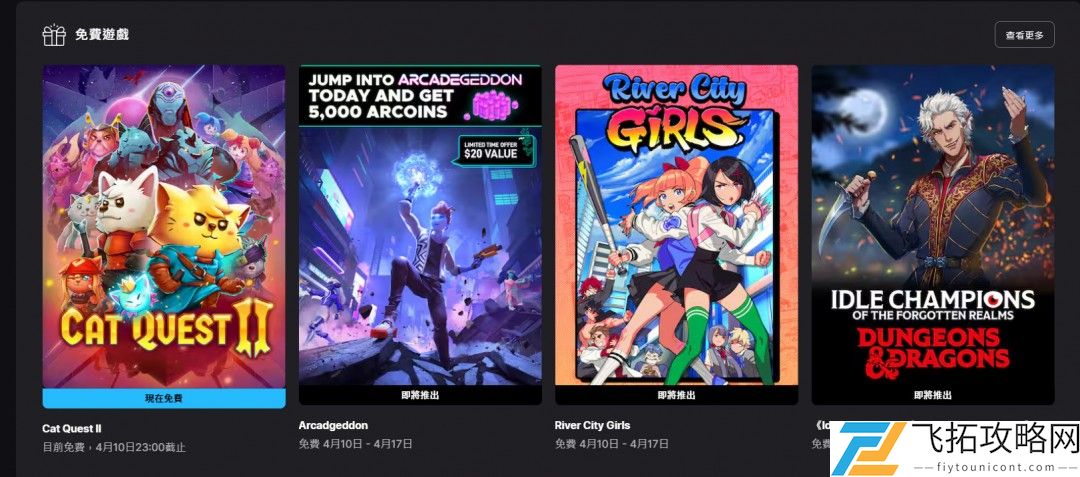This screenshot has height=477, width=1080.
Task: Click the gift box icon beside 免費遊戲
Action: coord(54,35)
